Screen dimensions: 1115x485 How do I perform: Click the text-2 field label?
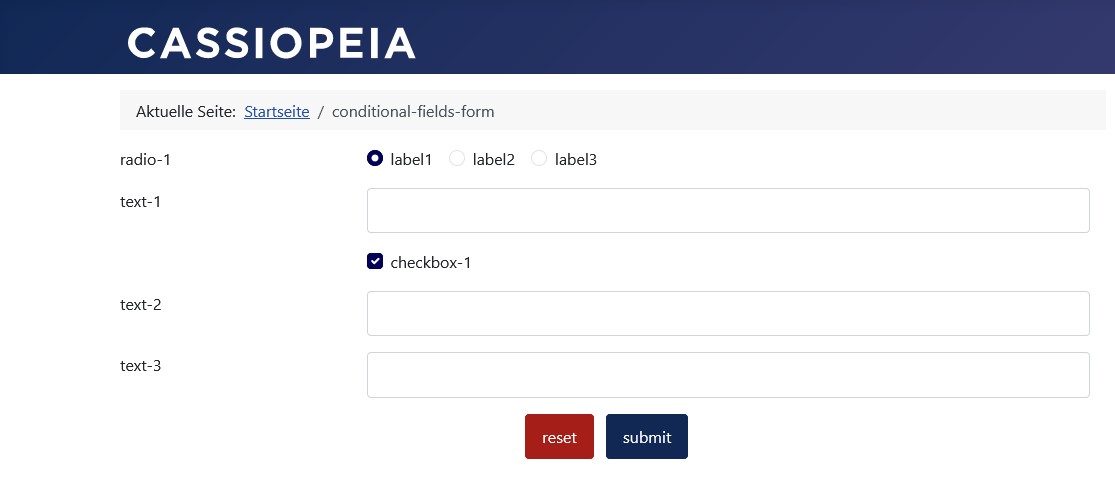[x=141, y=305]
